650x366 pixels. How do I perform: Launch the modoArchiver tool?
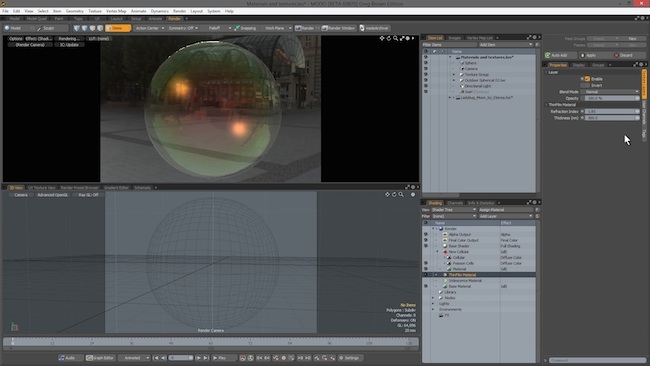click(x=374, y=28)
